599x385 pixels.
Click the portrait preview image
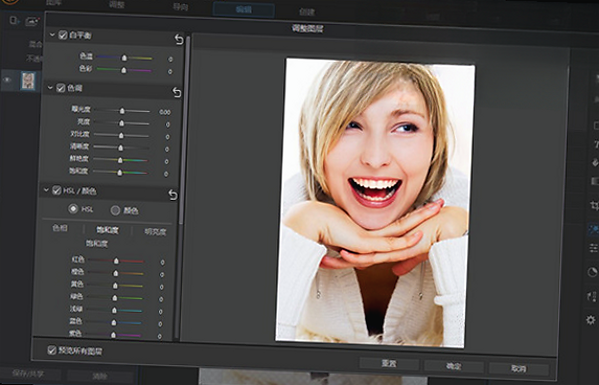376,202
